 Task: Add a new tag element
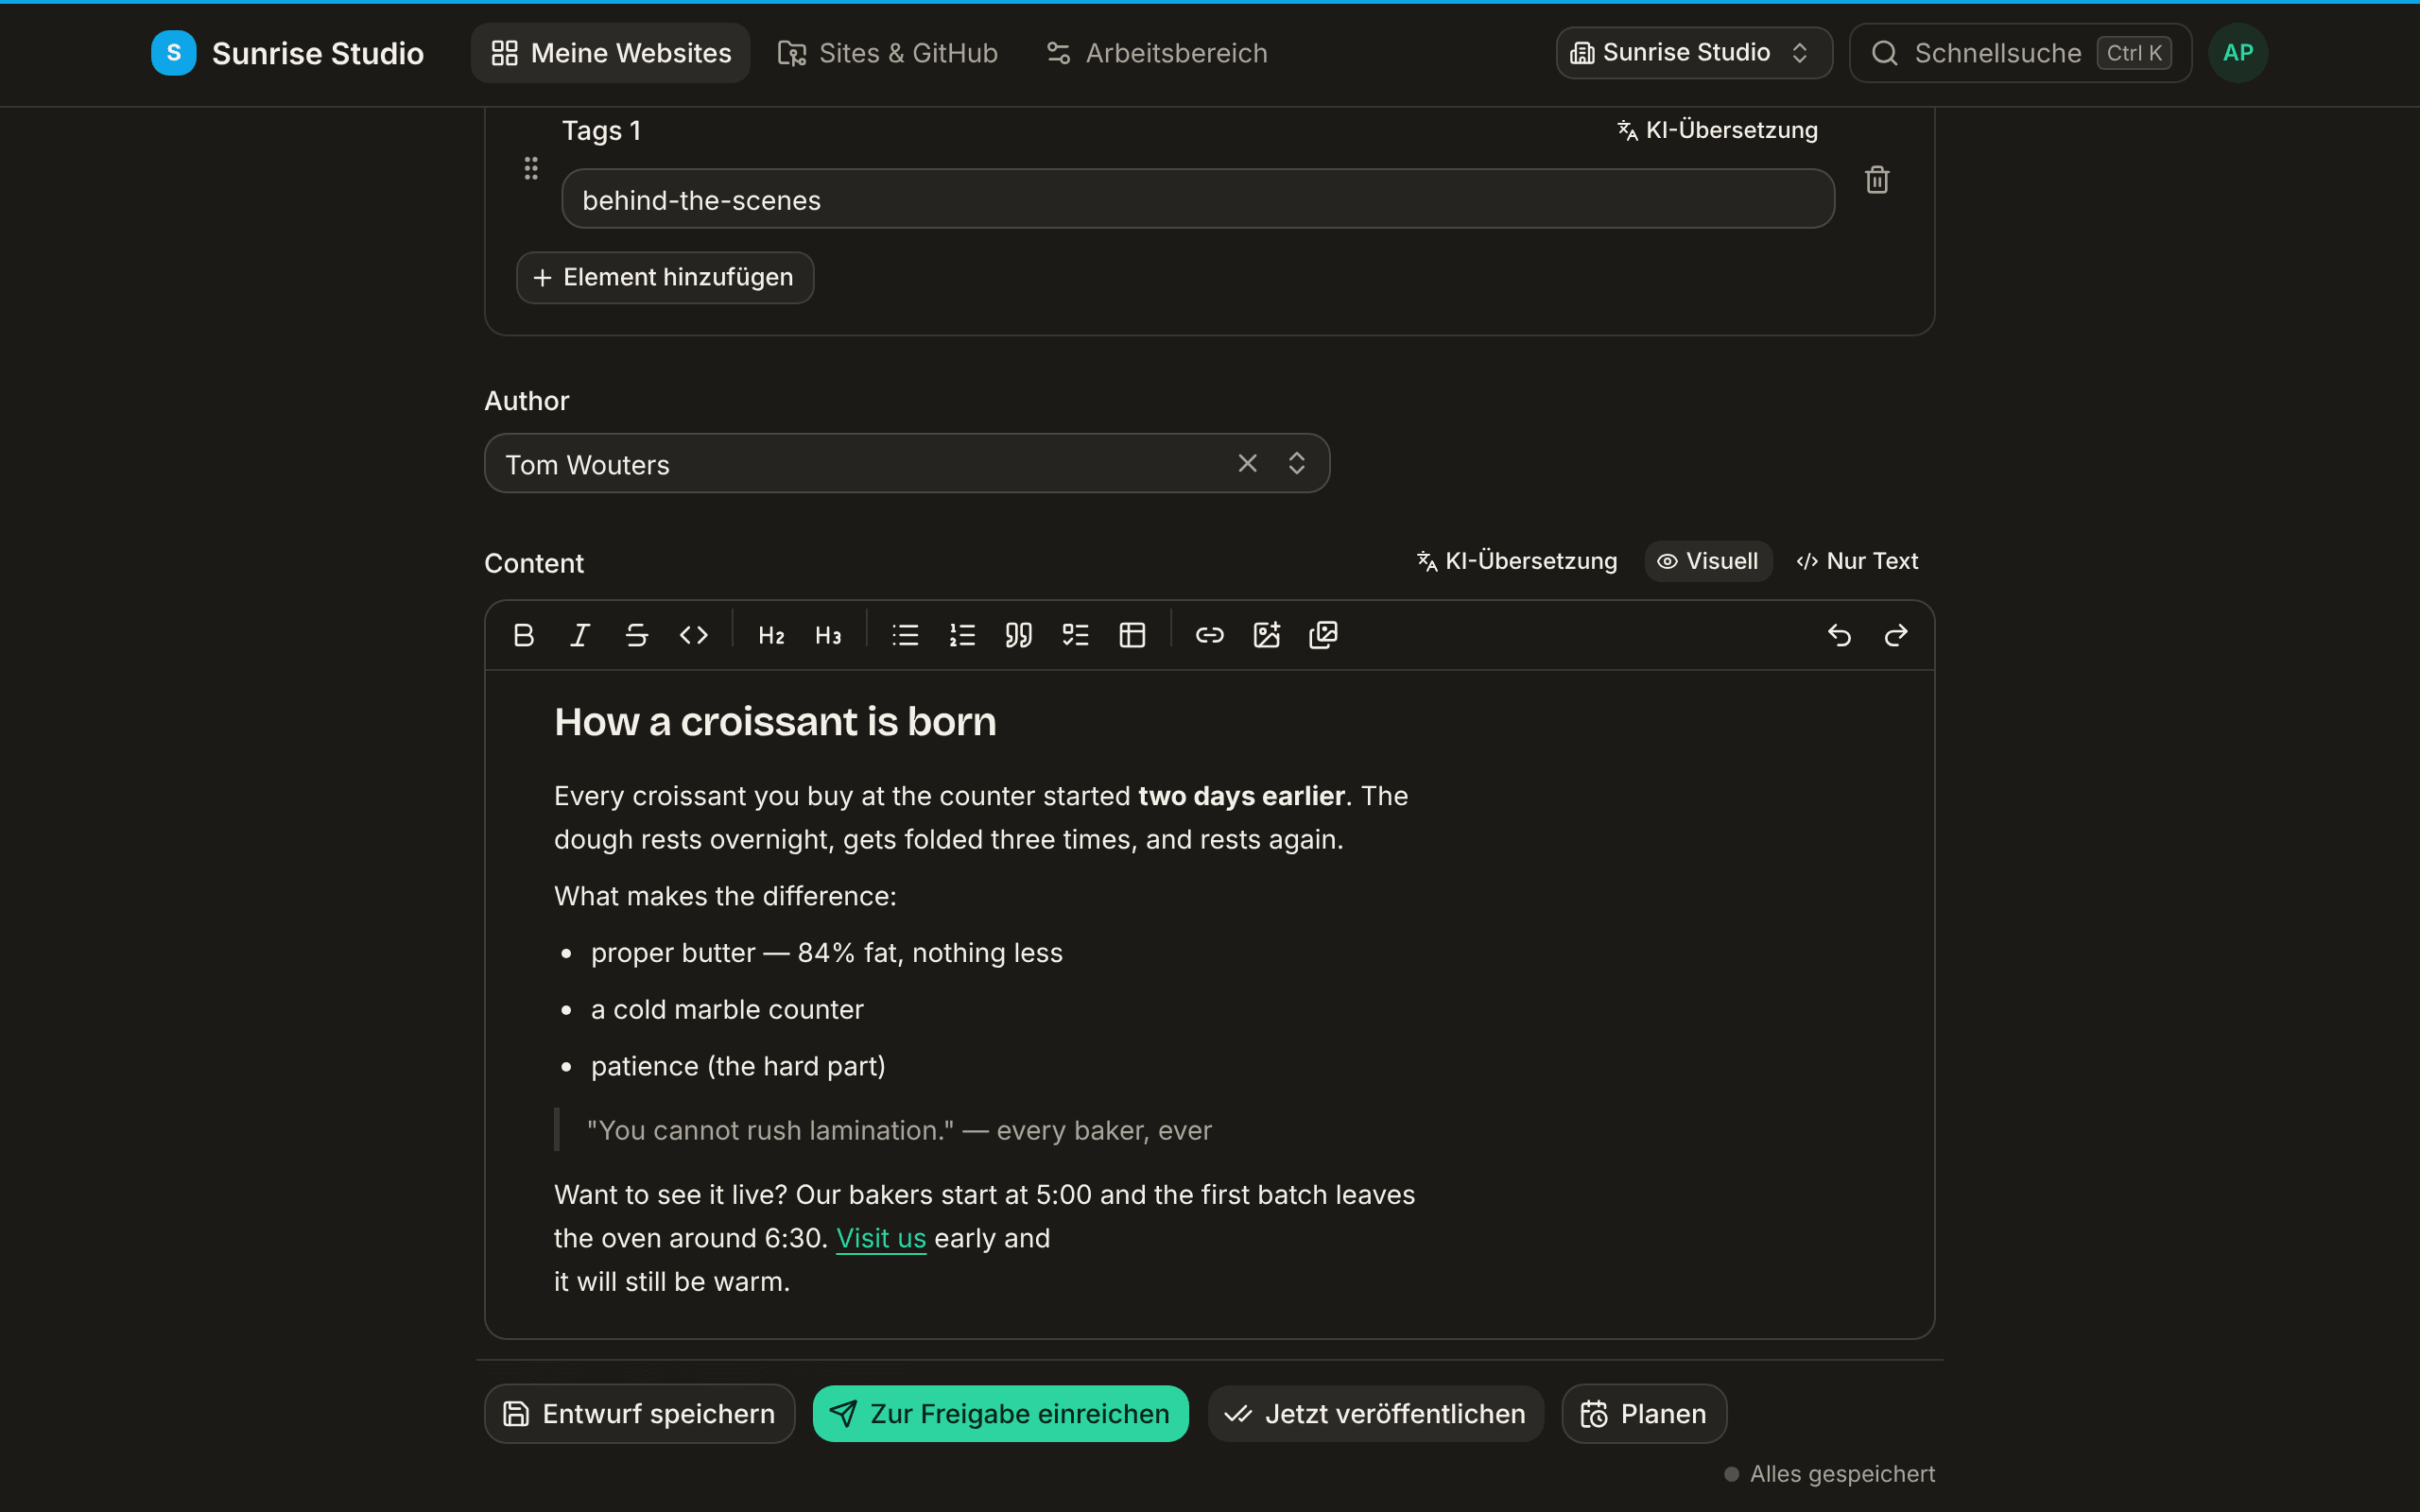tap(665, 277)
